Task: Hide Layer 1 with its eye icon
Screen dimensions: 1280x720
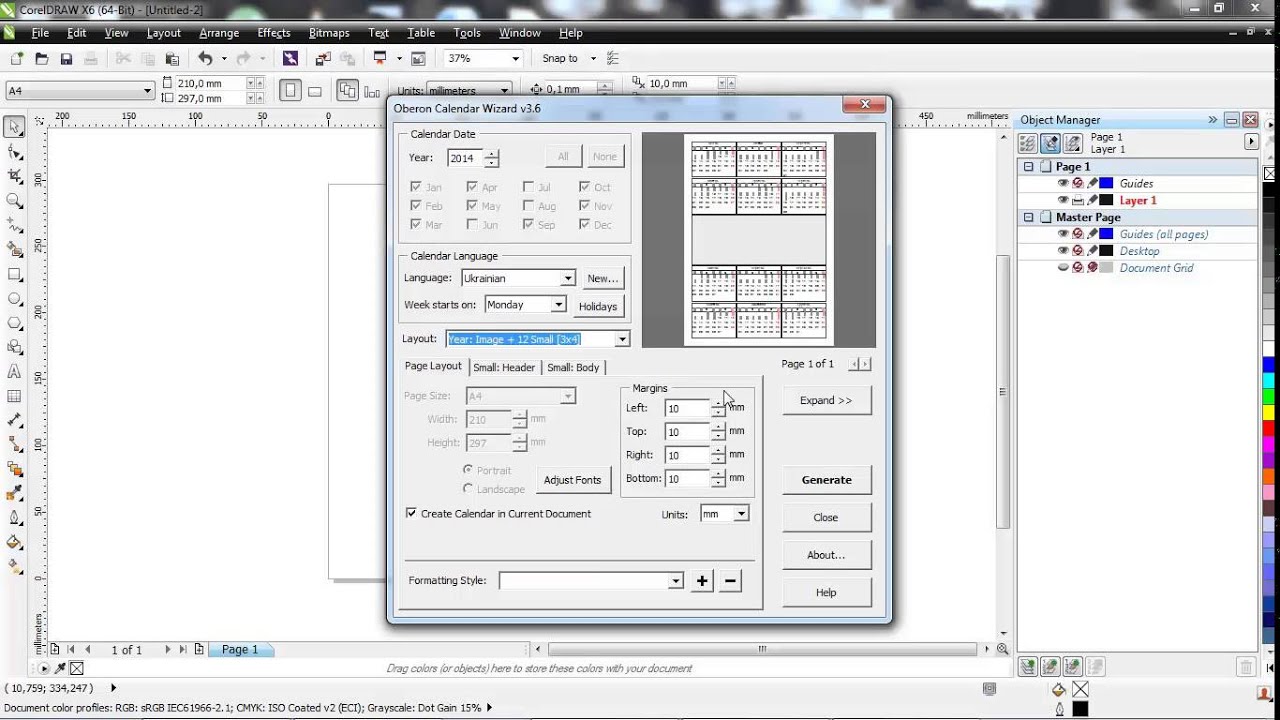Action: 1063,200
